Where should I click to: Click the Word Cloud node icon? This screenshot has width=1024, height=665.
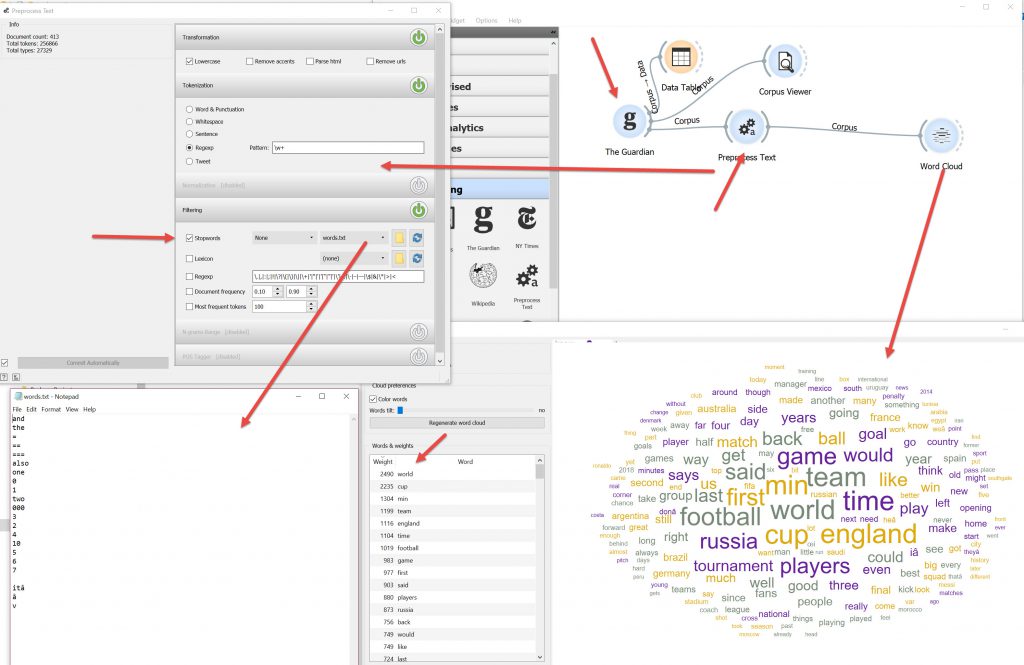click(x=940, y=135)
